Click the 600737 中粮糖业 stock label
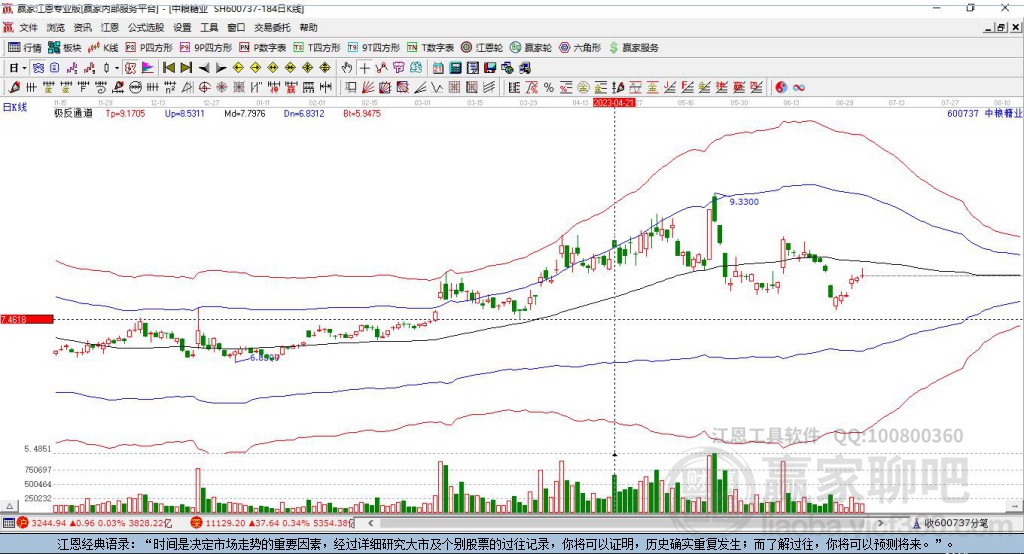Screen dimensions: 1024x554 (x=984, y=113)
